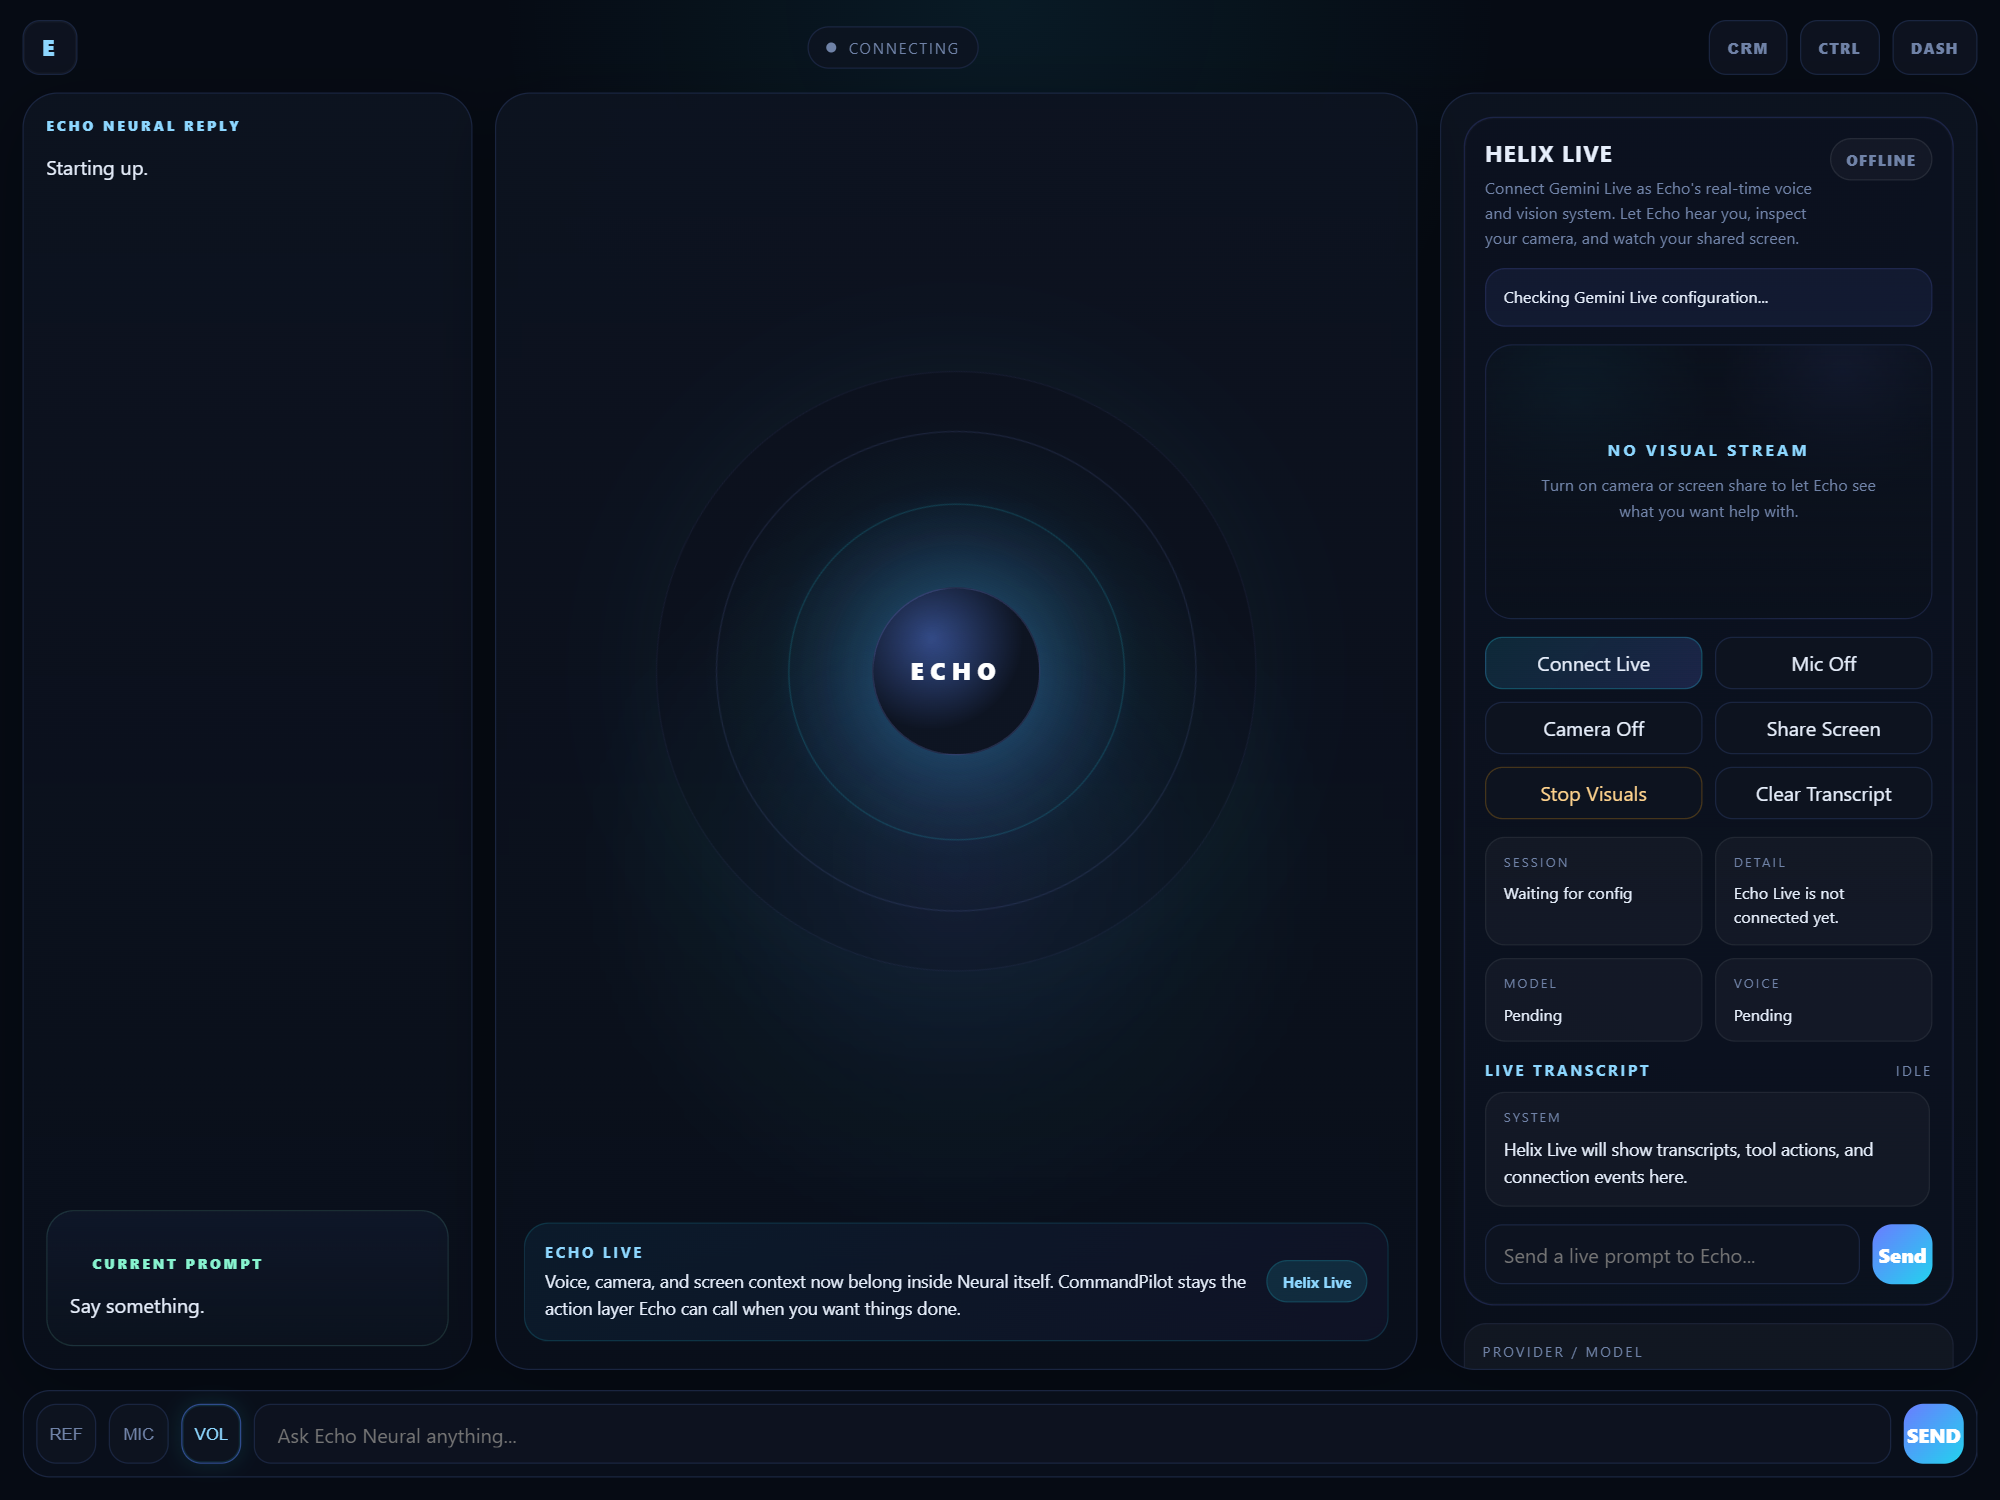Start Share Screen
Viewport: 2000px width, 1500px height.
(1823, 728)
